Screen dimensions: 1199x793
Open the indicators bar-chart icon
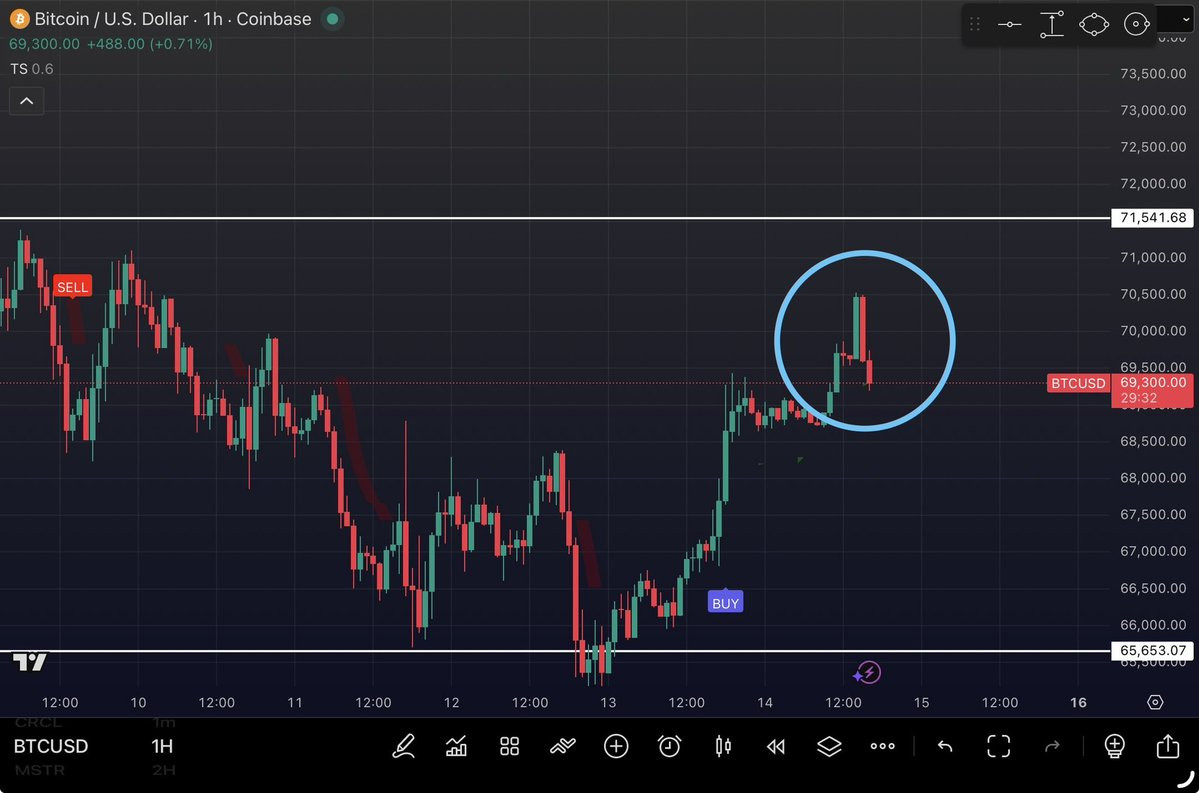coord(457,746)
